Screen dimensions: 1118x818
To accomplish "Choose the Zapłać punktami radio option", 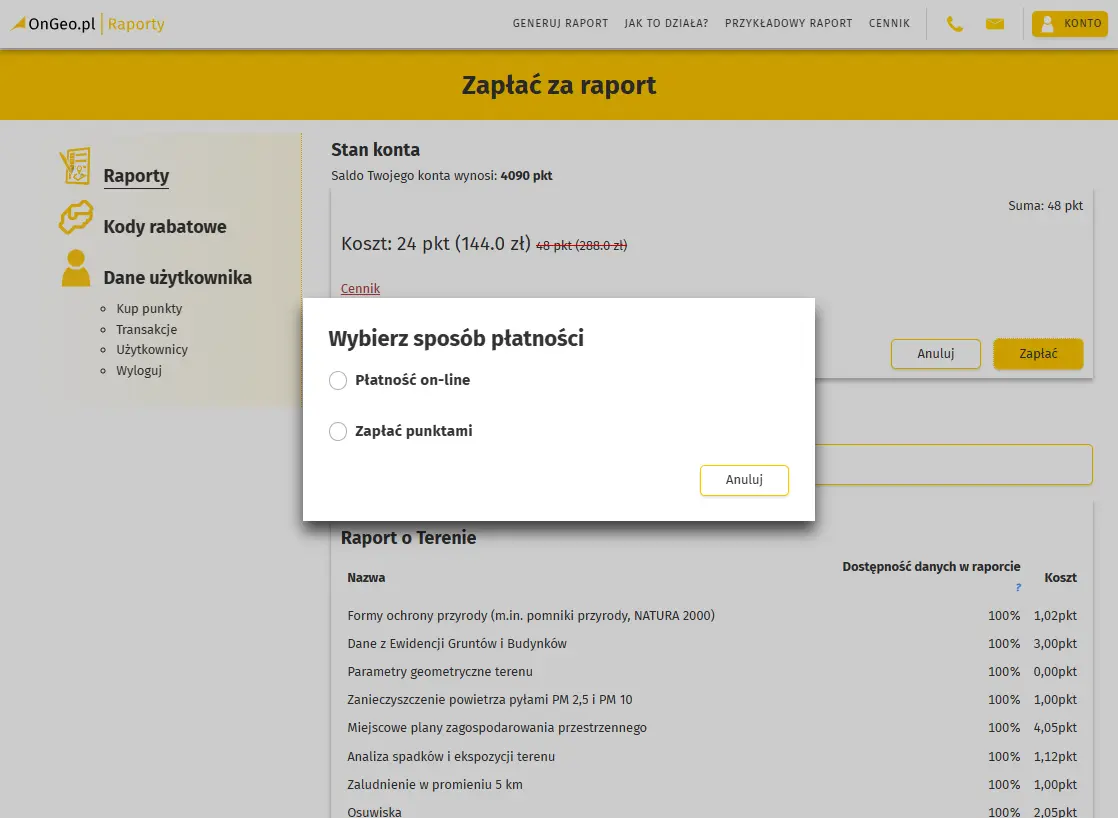I will [x=338, y=432].
